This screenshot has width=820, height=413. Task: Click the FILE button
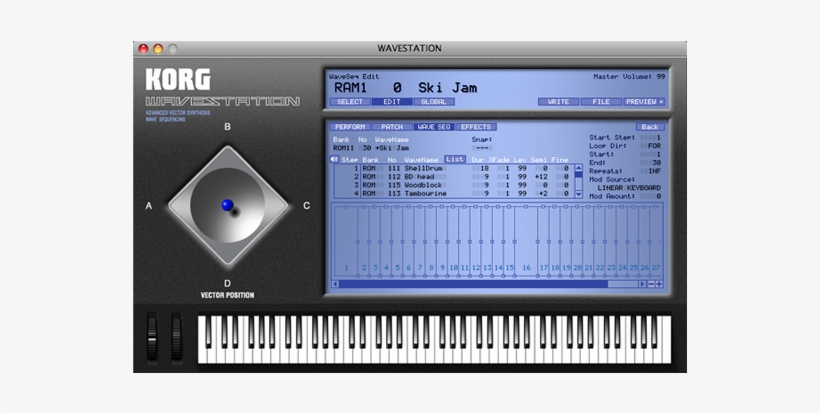(x=601, y=102)
